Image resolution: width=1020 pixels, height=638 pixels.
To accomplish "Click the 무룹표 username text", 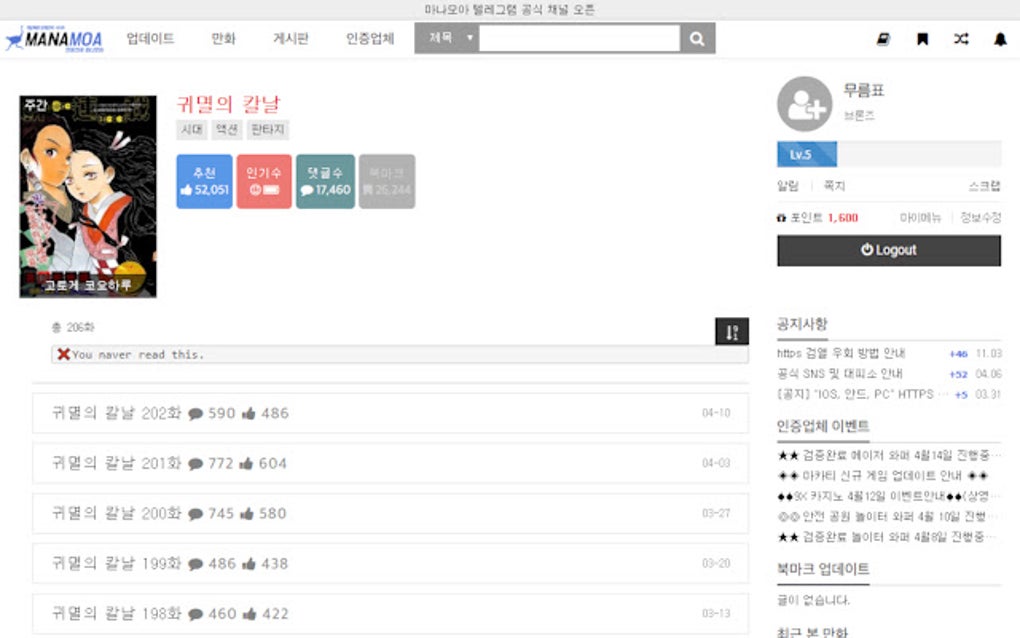I will (864, 90).
